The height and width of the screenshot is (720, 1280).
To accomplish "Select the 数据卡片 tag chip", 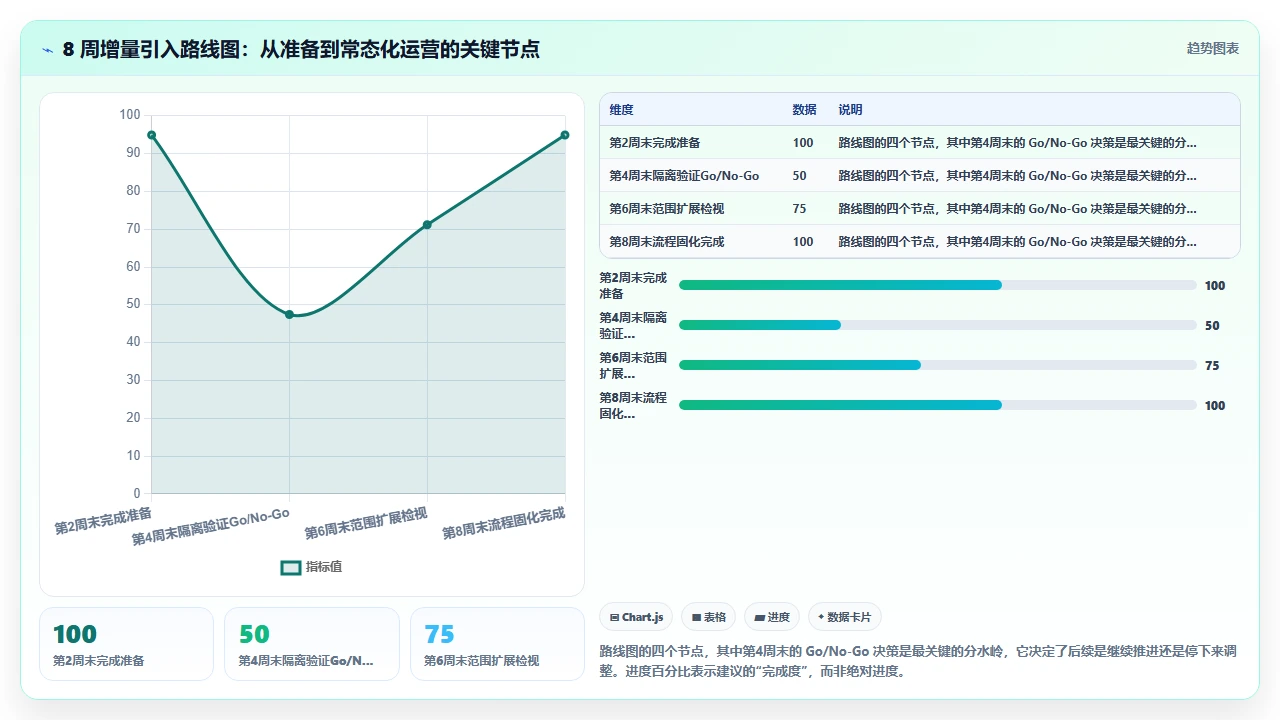I will [845, 617].
